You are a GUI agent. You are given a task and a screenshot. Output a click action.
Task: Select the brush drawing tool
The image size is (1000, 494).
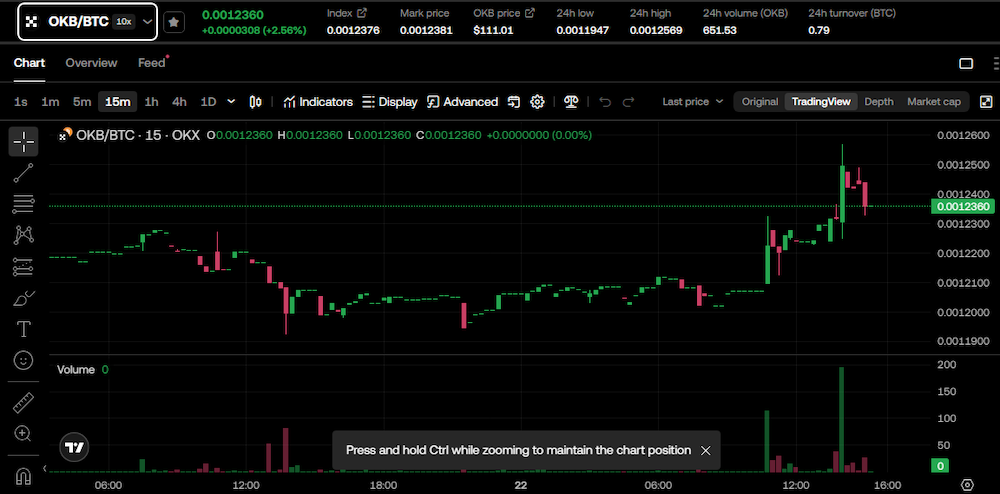click(23, 298)
